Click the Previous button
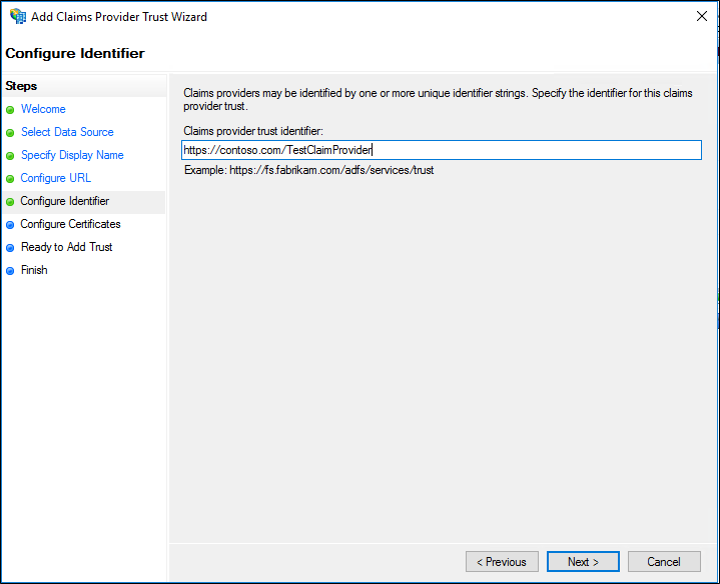Viewport: 720px width, 584px height. pos(502,562)
